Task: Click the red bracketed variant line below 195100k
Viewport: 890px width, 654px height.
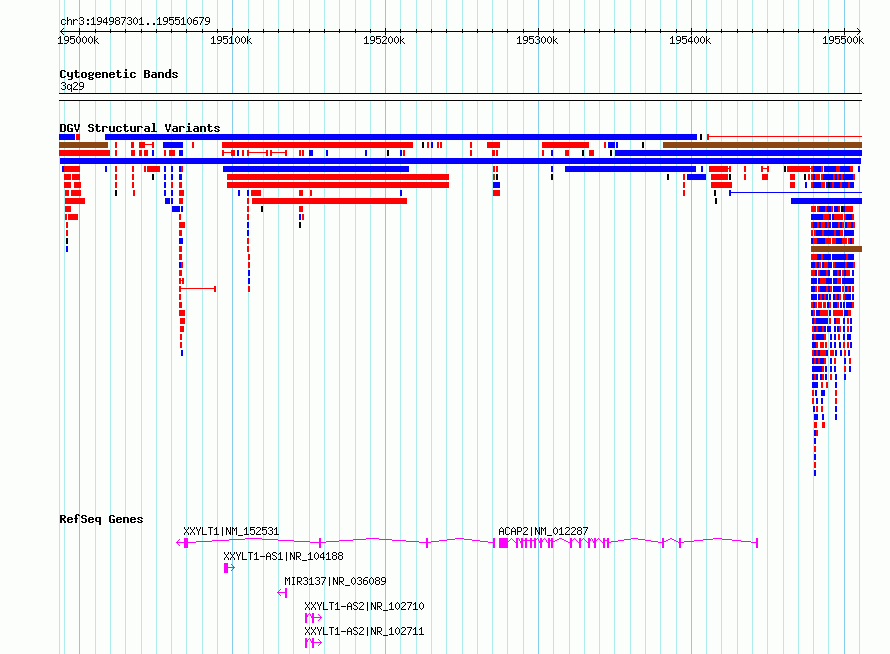Action: (x=198, y=289)
